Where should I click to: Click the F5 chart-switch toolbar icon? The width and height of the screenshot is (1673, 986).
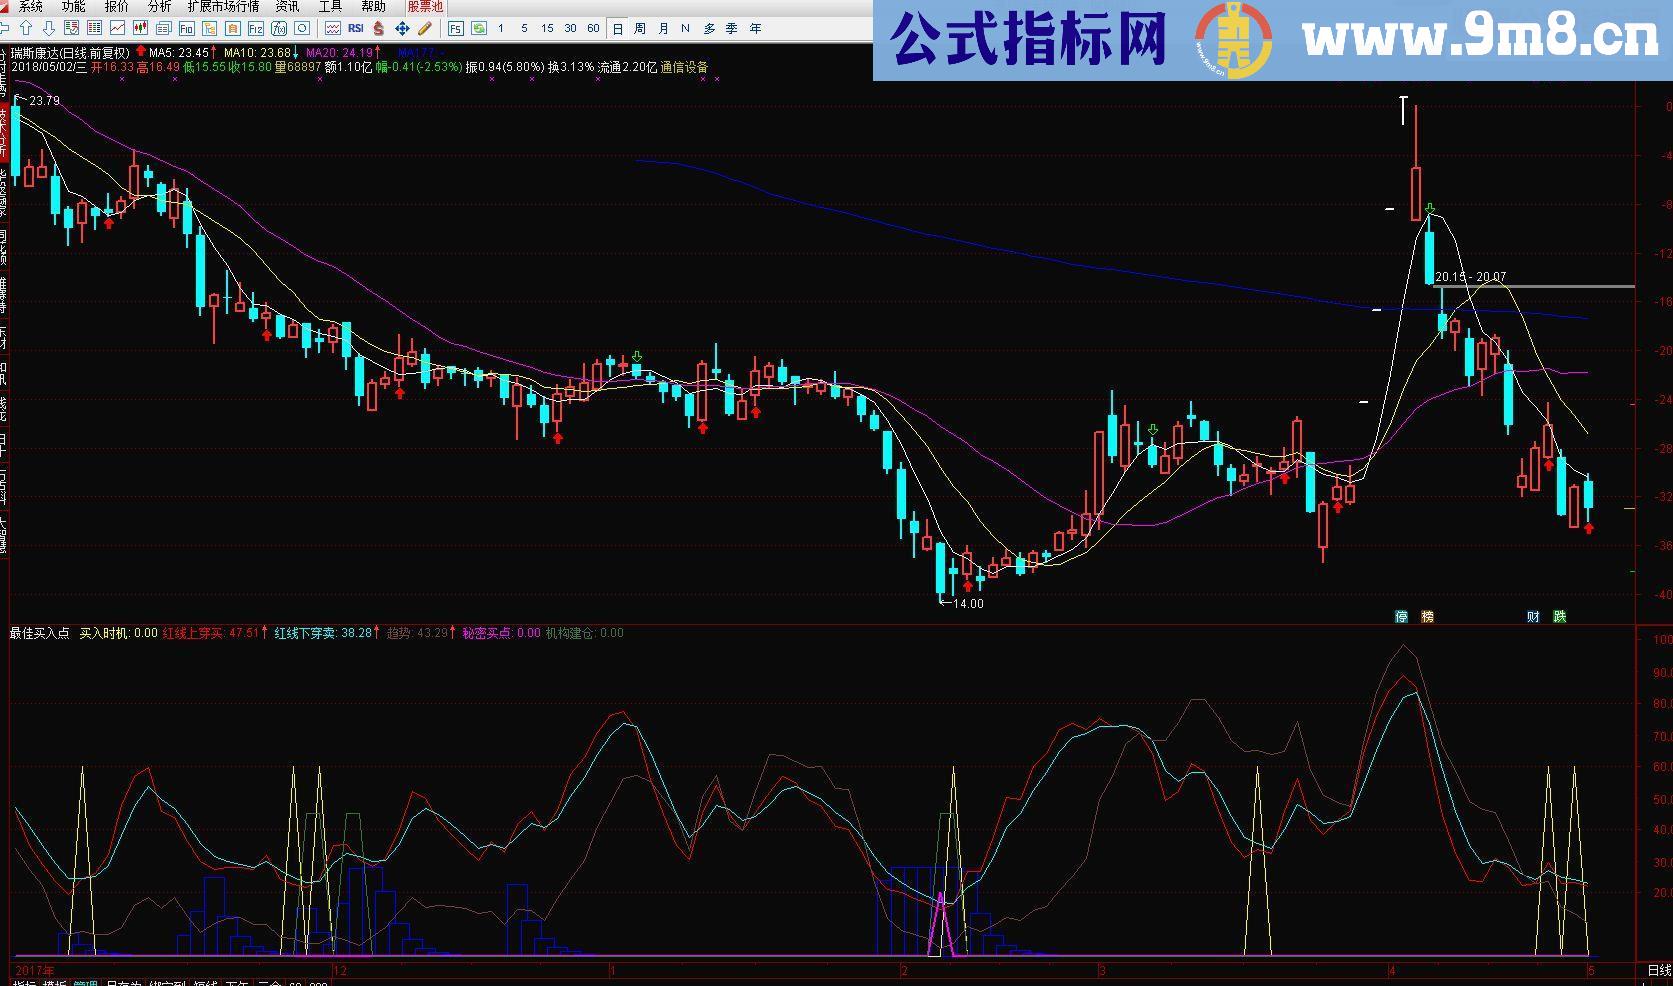[x=456, y=28]
